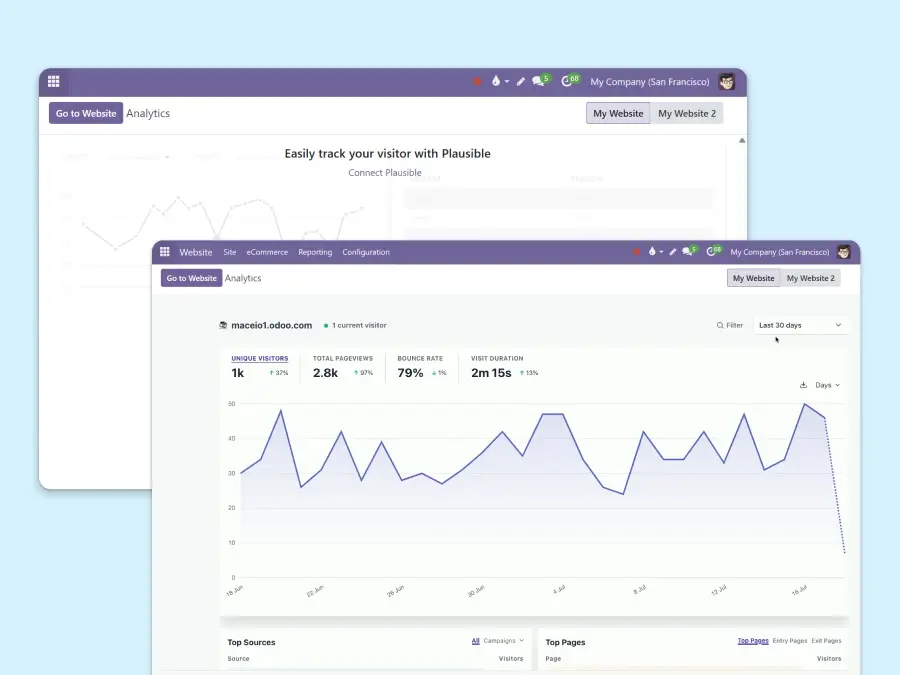Image resolution: width=900 pixels, height=675 pixels.
Task: Click the chart download icon
Action: 803,385
